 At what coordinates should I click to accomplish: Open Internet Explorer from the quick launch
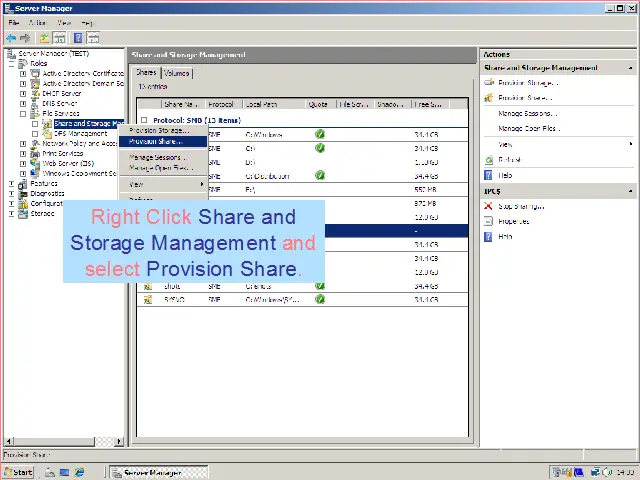79,472
